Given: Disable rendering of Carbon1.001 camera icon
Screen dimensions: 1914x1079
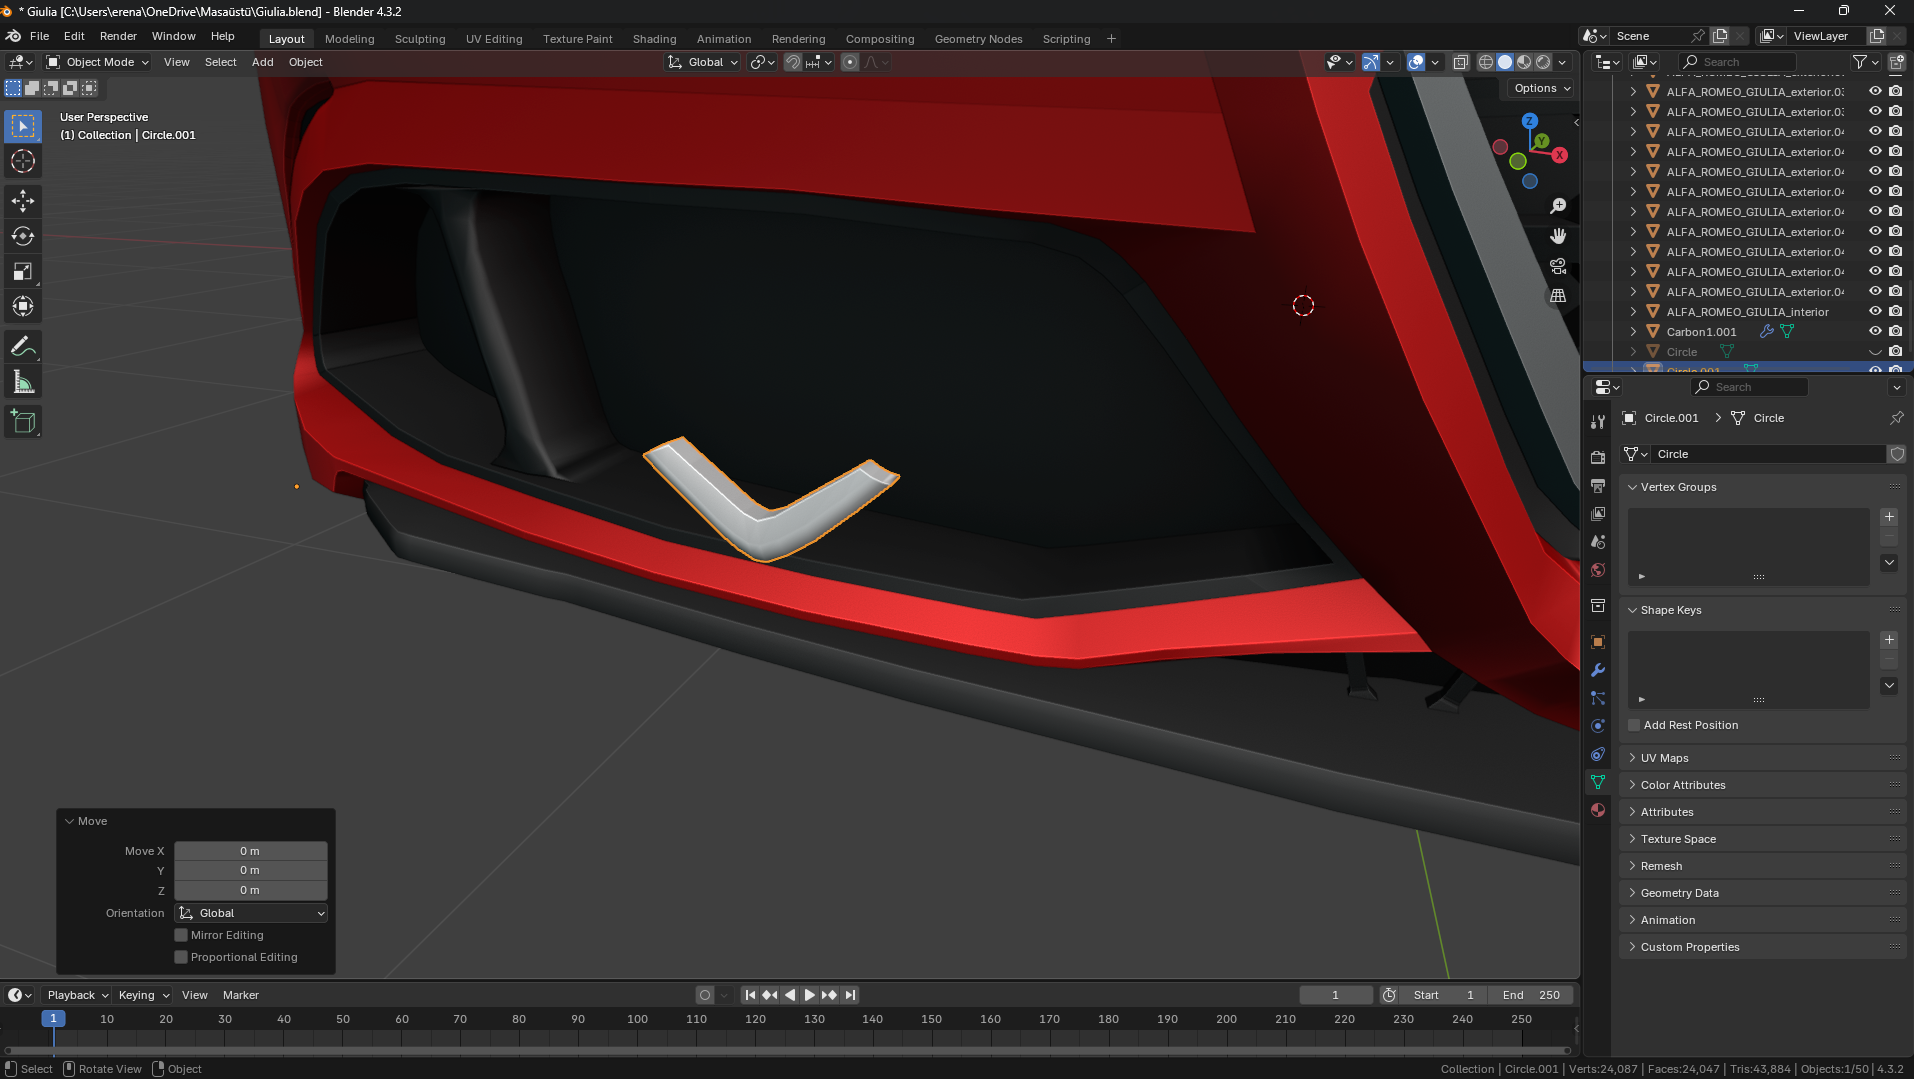Looking at the screenshot, I should (1896, 331).
